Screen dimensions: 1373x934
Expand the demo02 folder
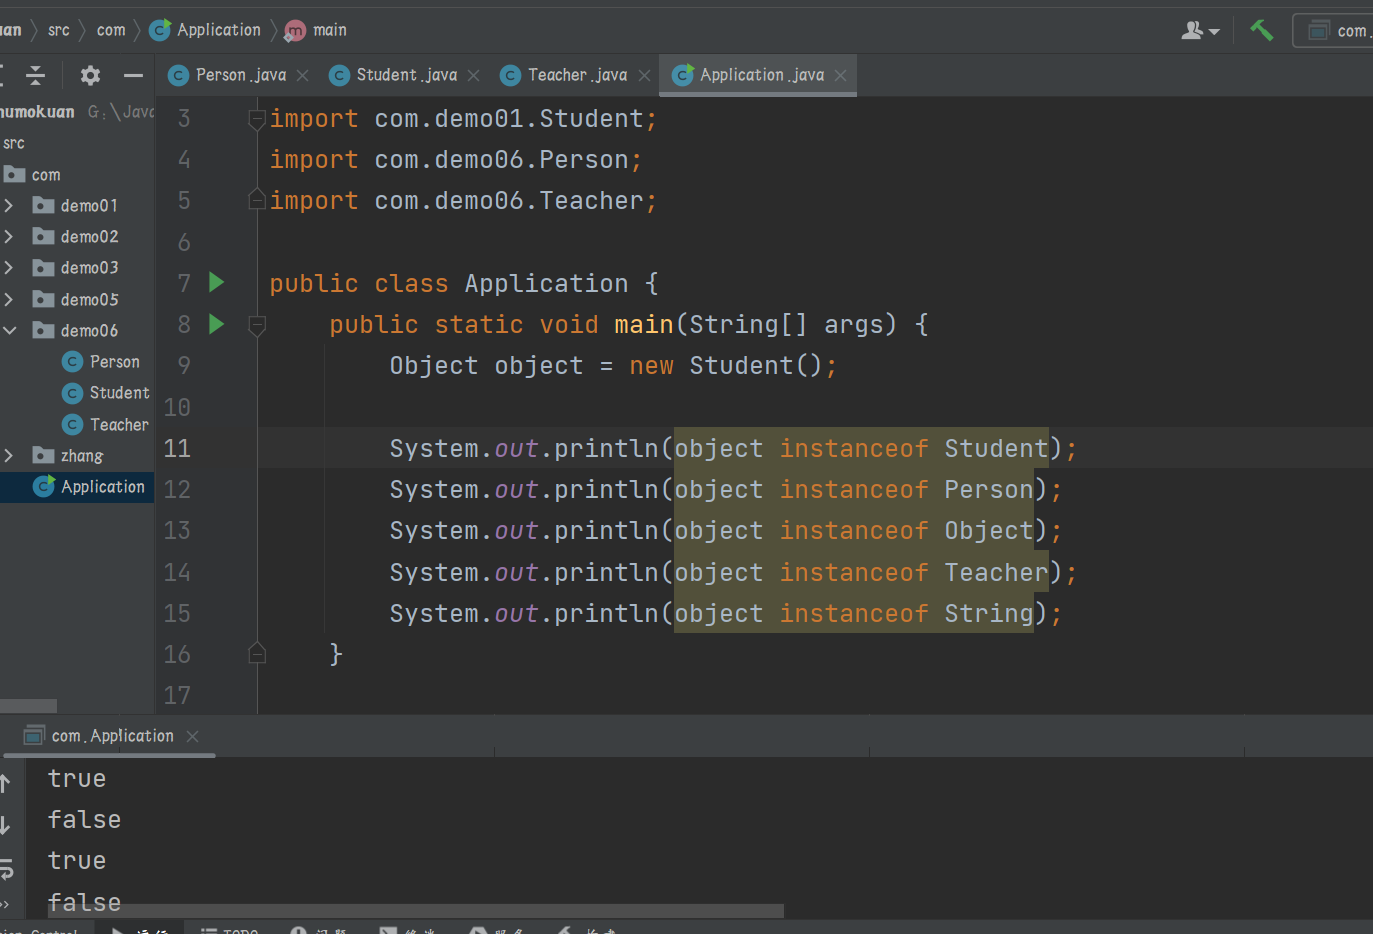click(x=9, y=237)
